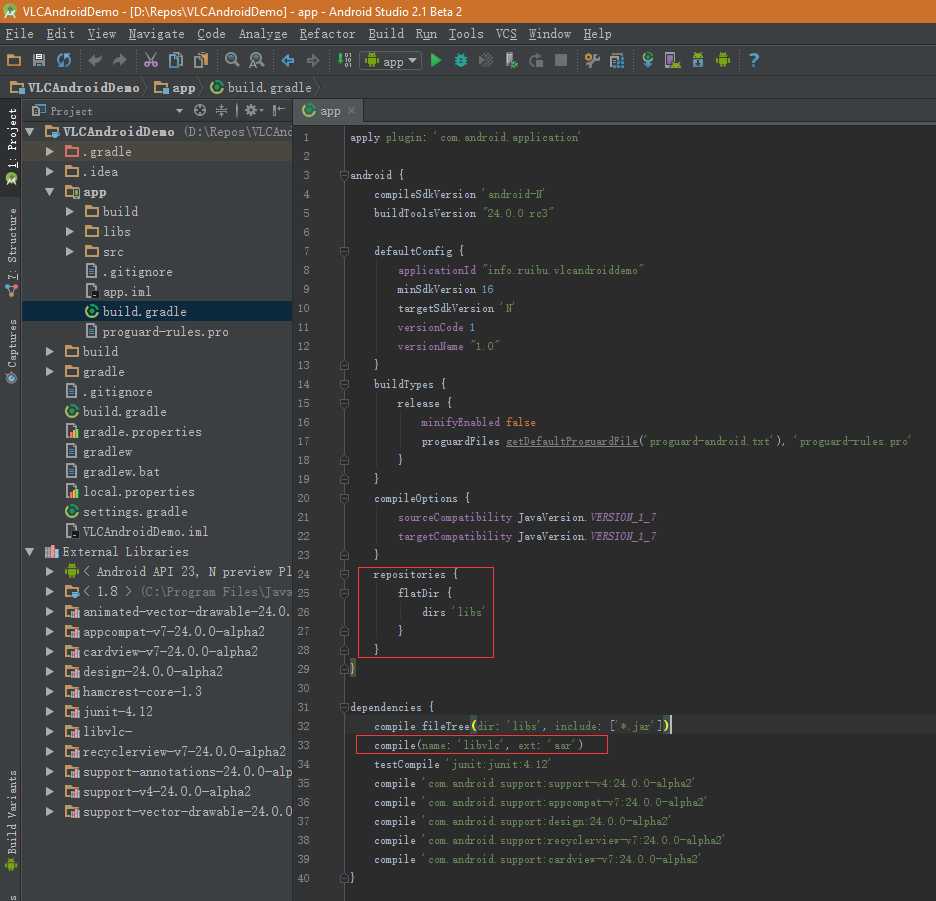Toggle the Captures side tool window

pos(11,351)
